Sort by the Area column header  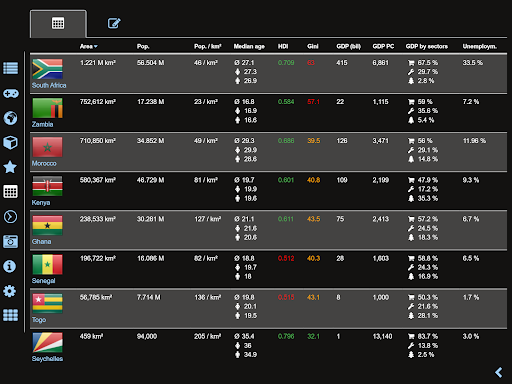(x=88, y=46)
